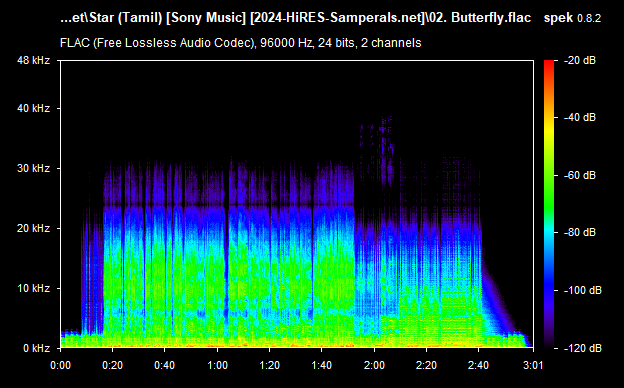The image size is (624, 388).
Task: Click the 2:00 time axis marker
Action: (374, 365)
